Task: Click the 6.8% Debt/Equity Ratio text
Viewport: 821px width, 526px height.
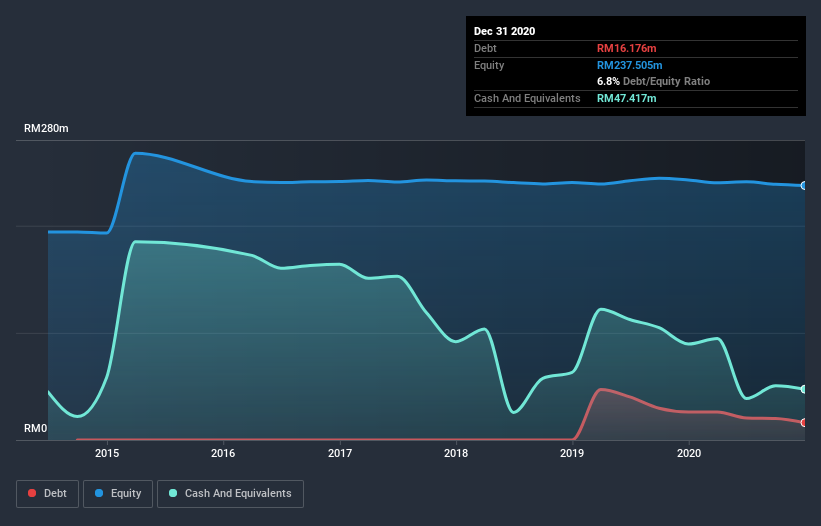Action: 653,81
